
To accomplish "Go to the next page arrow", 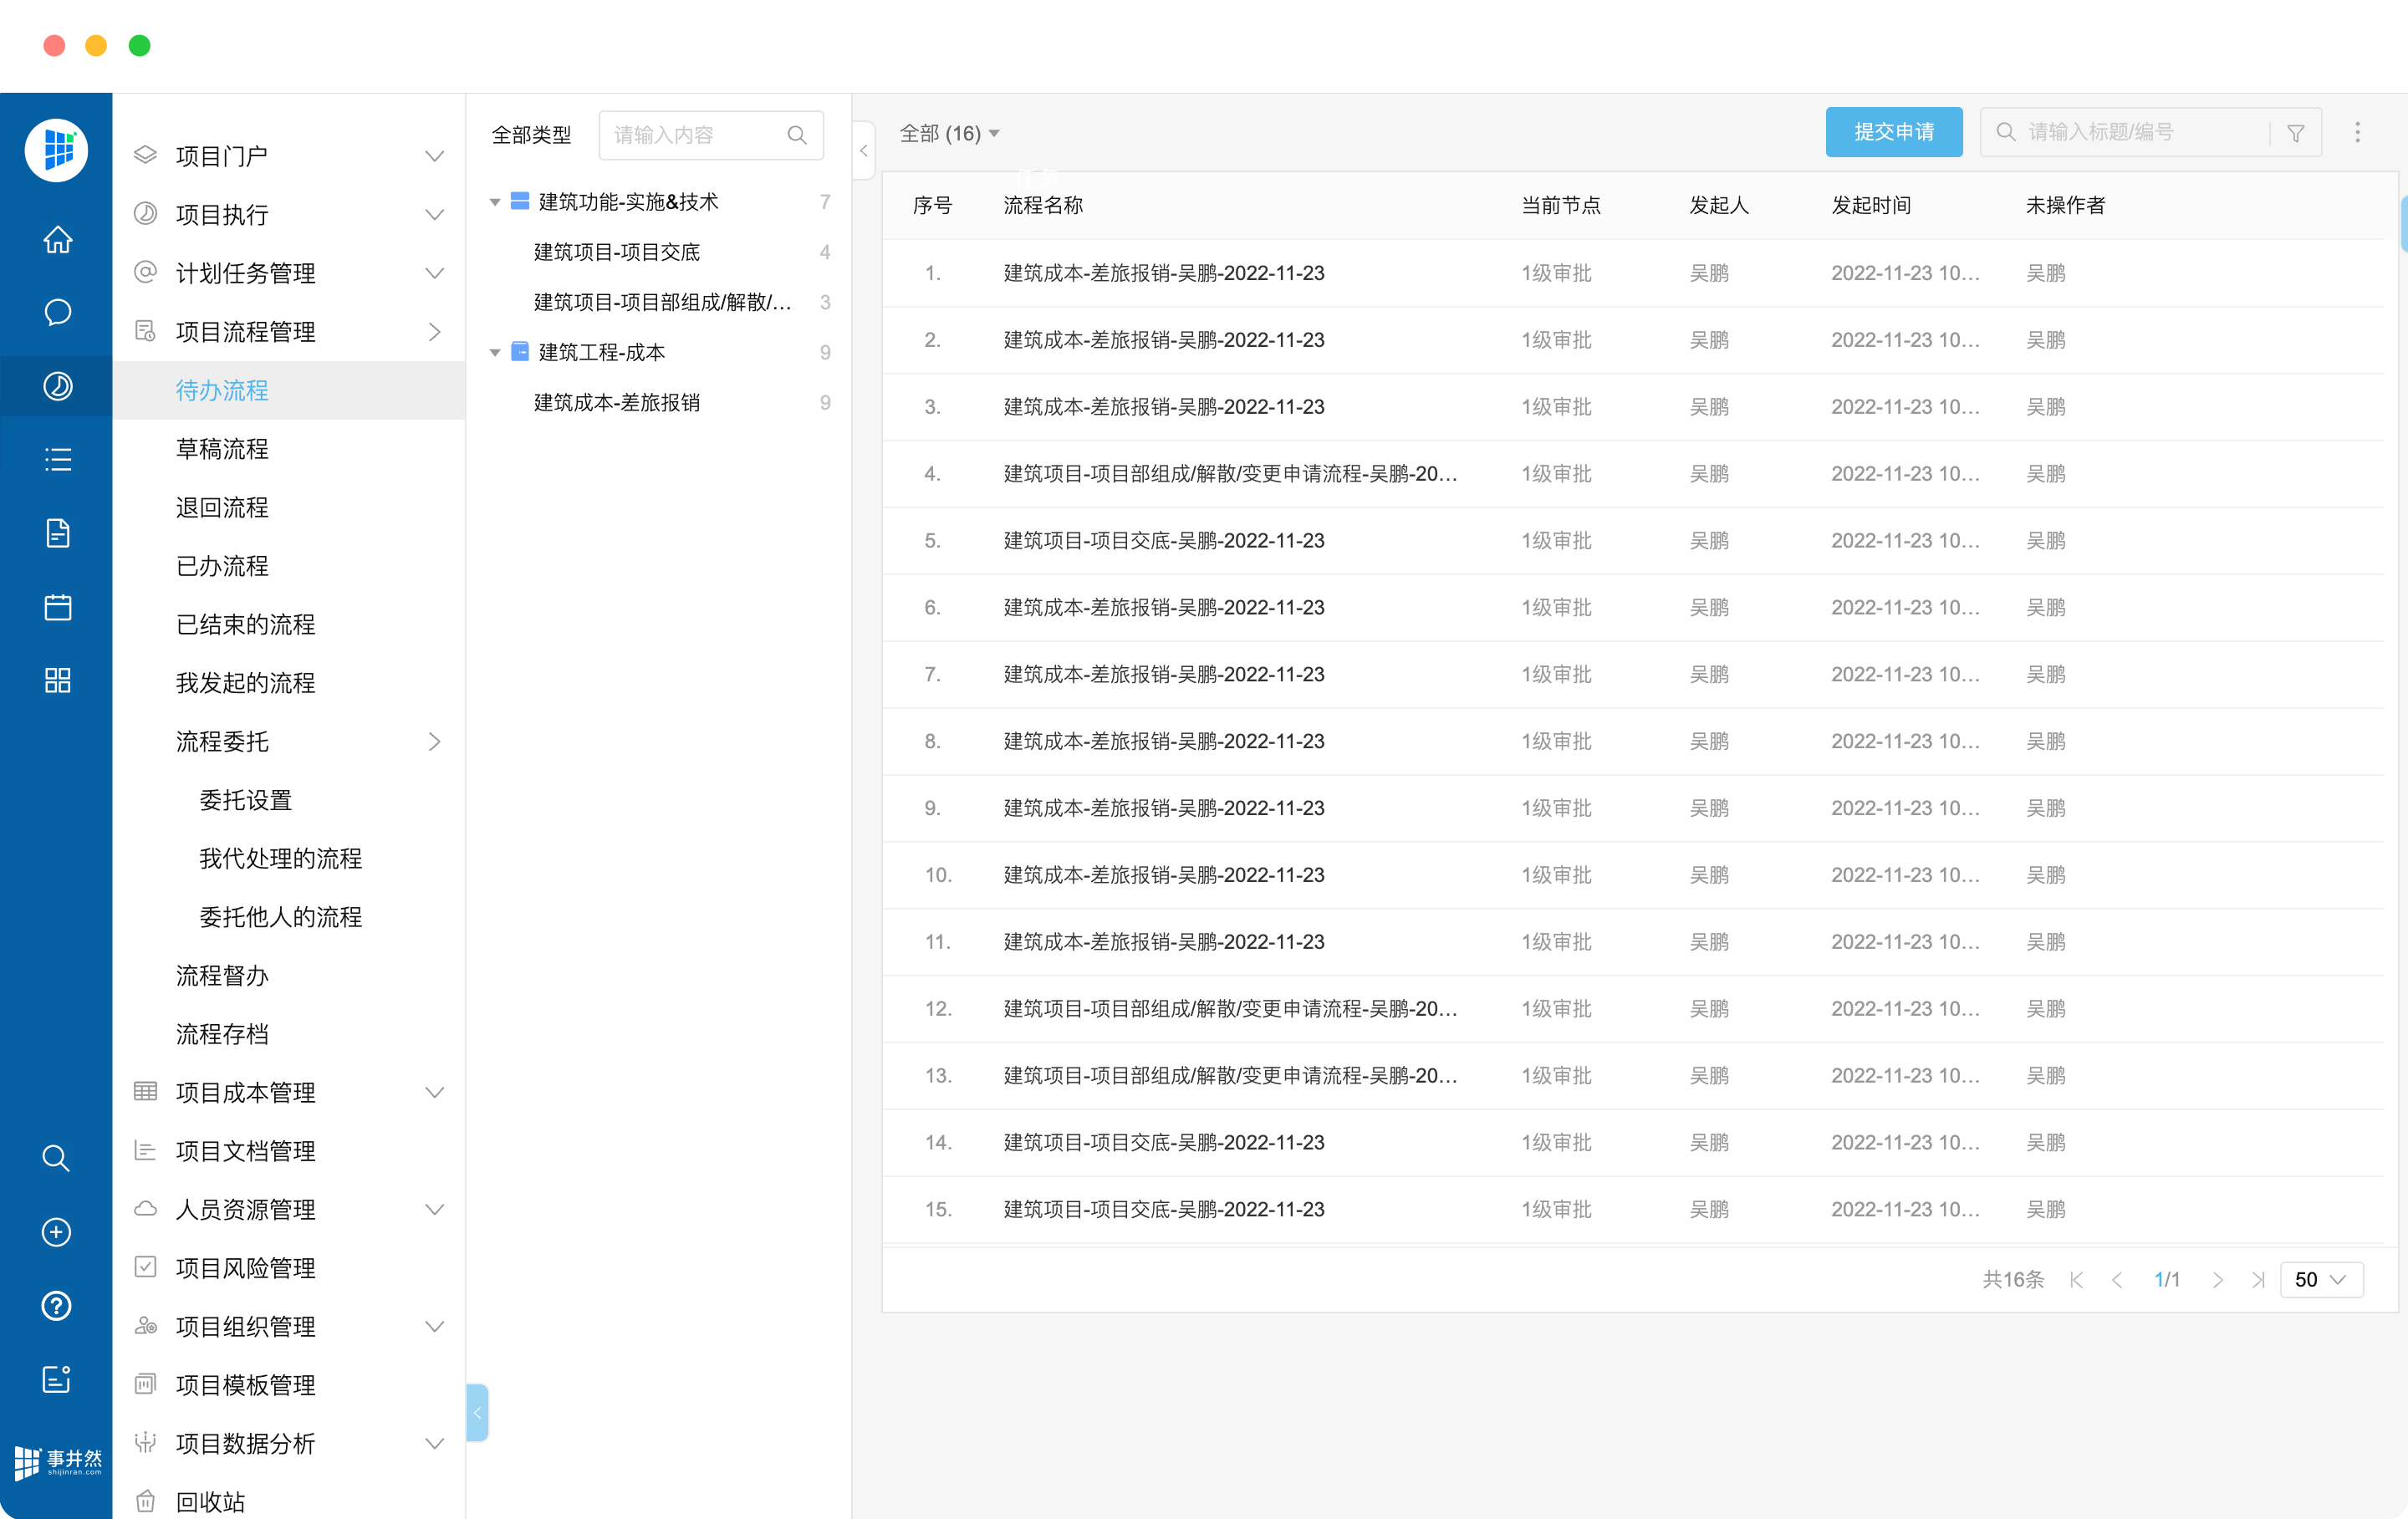I will click(x=2217, y=1280).
